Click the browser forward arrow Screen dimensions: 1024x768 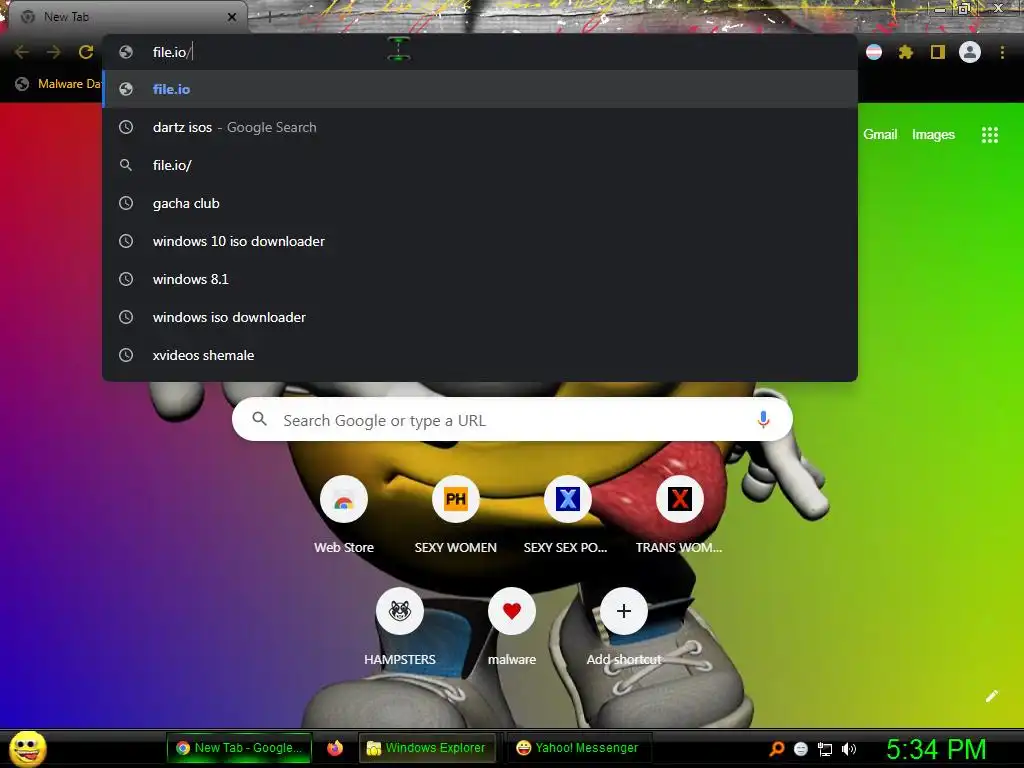(x=54, y=52)
